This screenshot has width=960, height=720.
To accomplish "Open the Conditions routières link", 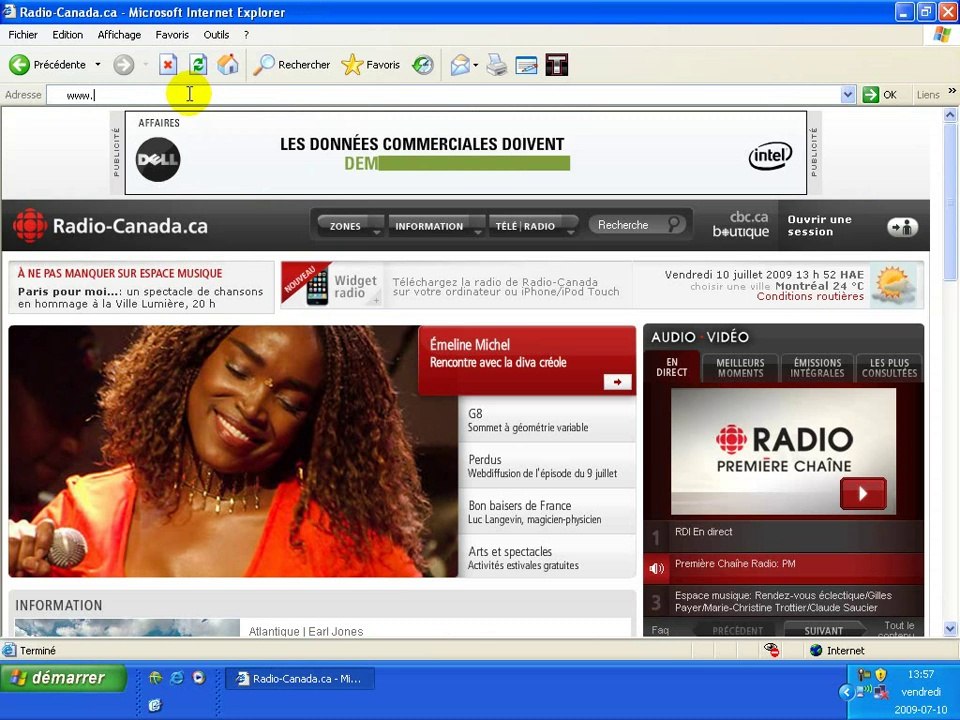I will point(810,296).
